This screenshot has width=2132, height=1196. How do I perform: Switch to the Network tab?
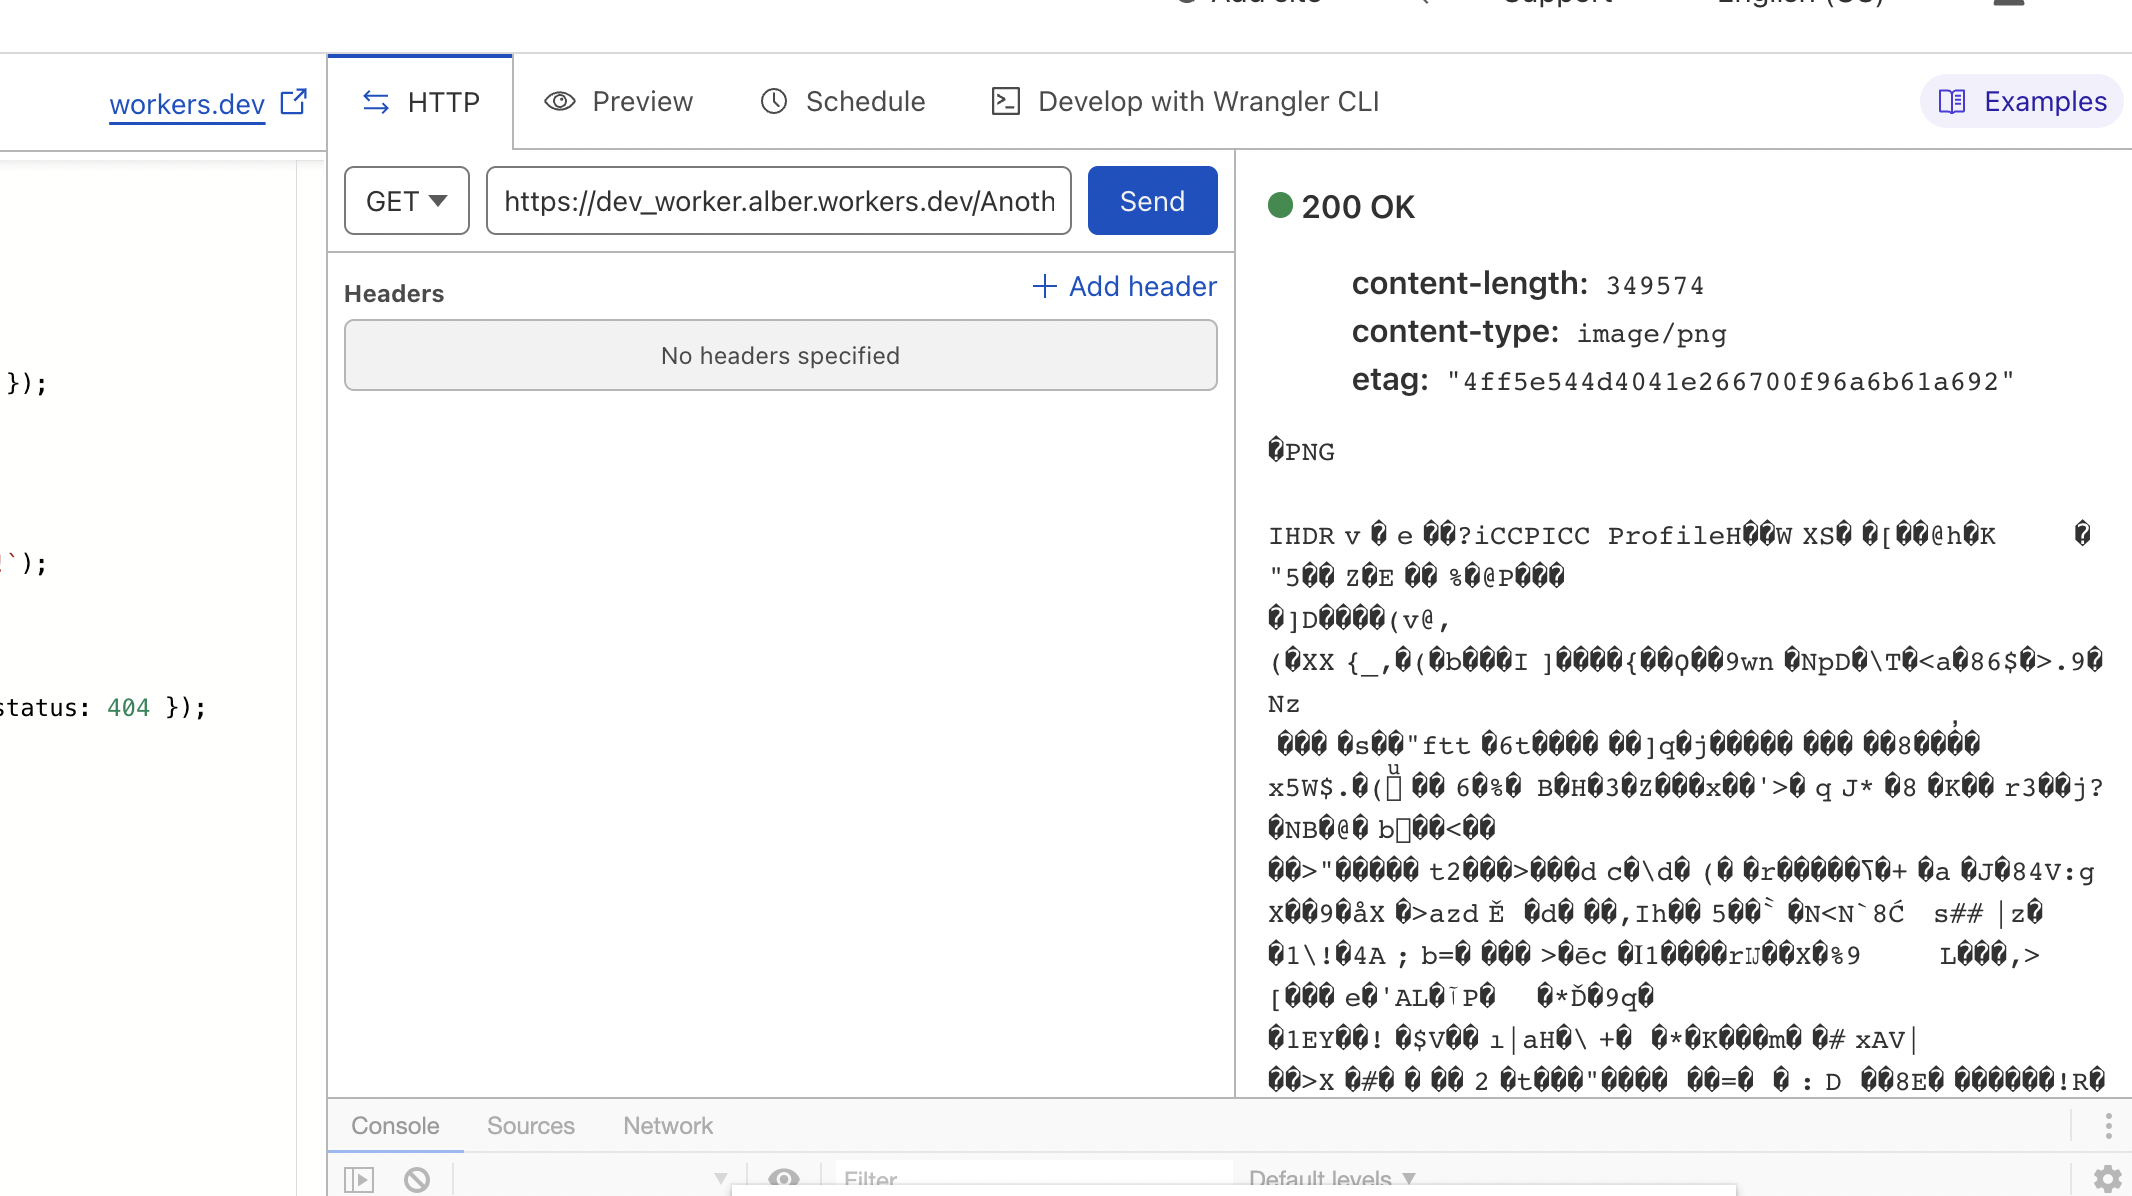click(x=668, y=1126)
